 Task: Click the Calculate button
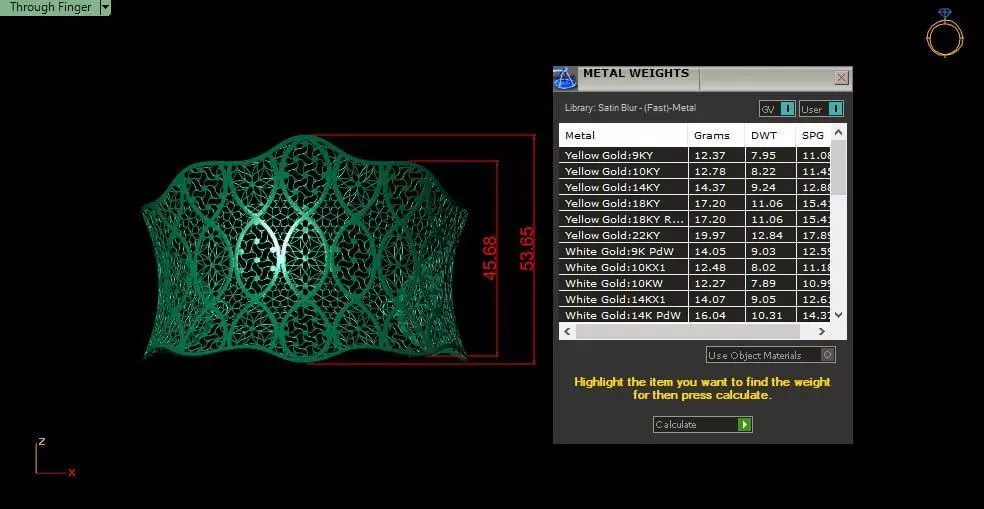click(x=702, y=425)
